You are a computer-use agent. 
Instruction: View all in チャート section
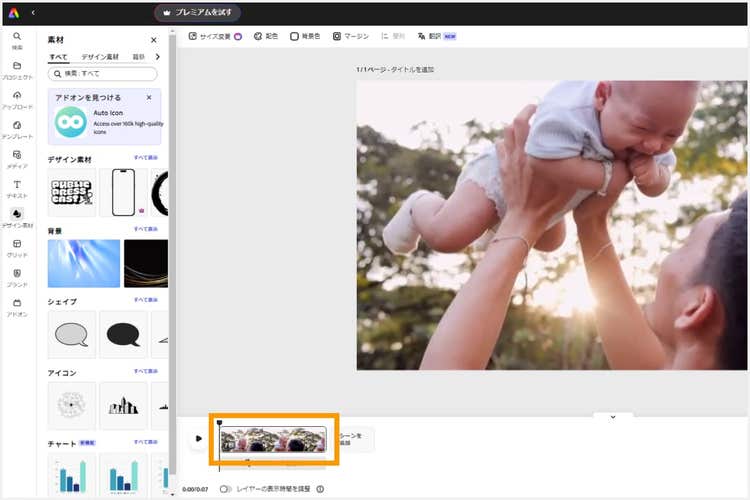click(x=146, y=442)
